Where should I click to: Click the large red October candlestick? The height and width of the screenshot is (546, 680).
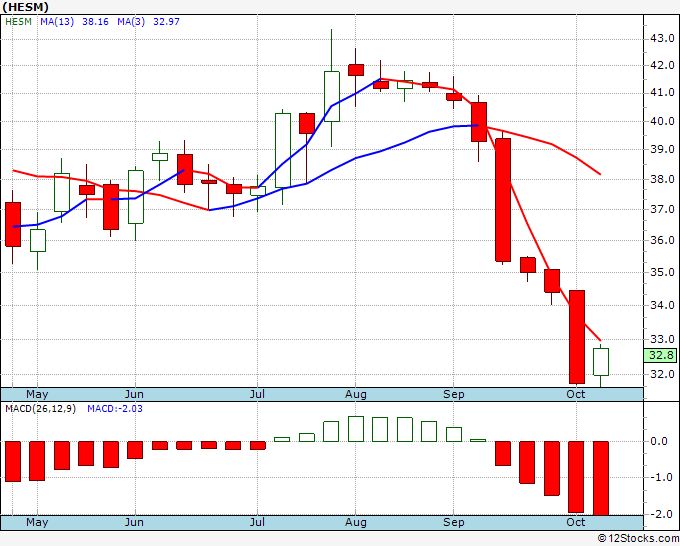(577, 337)
